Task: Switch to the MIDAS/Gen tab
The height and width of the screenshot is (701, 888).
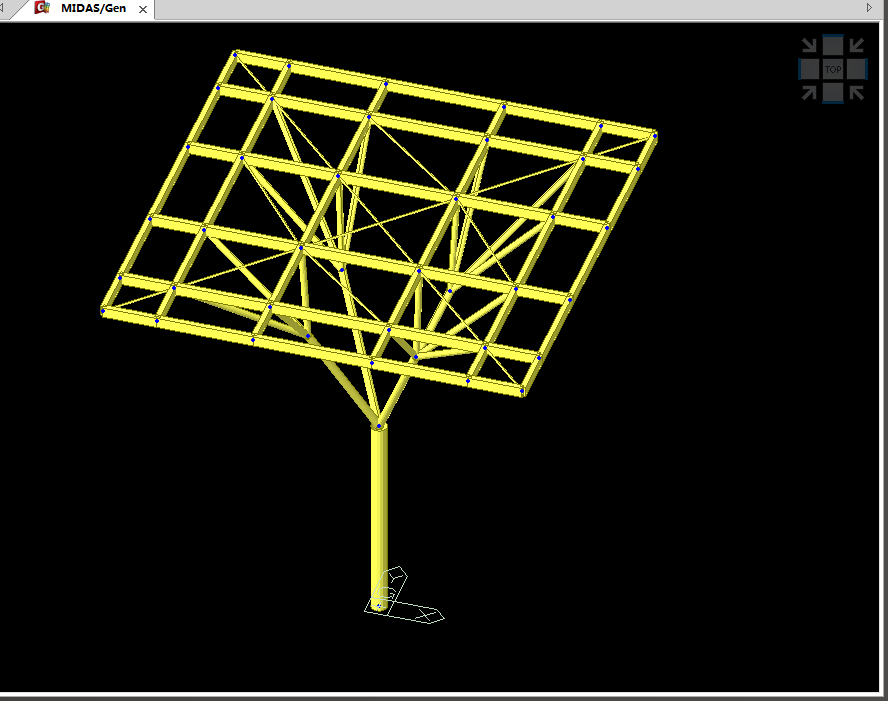Action: click(x=93, y=9)
